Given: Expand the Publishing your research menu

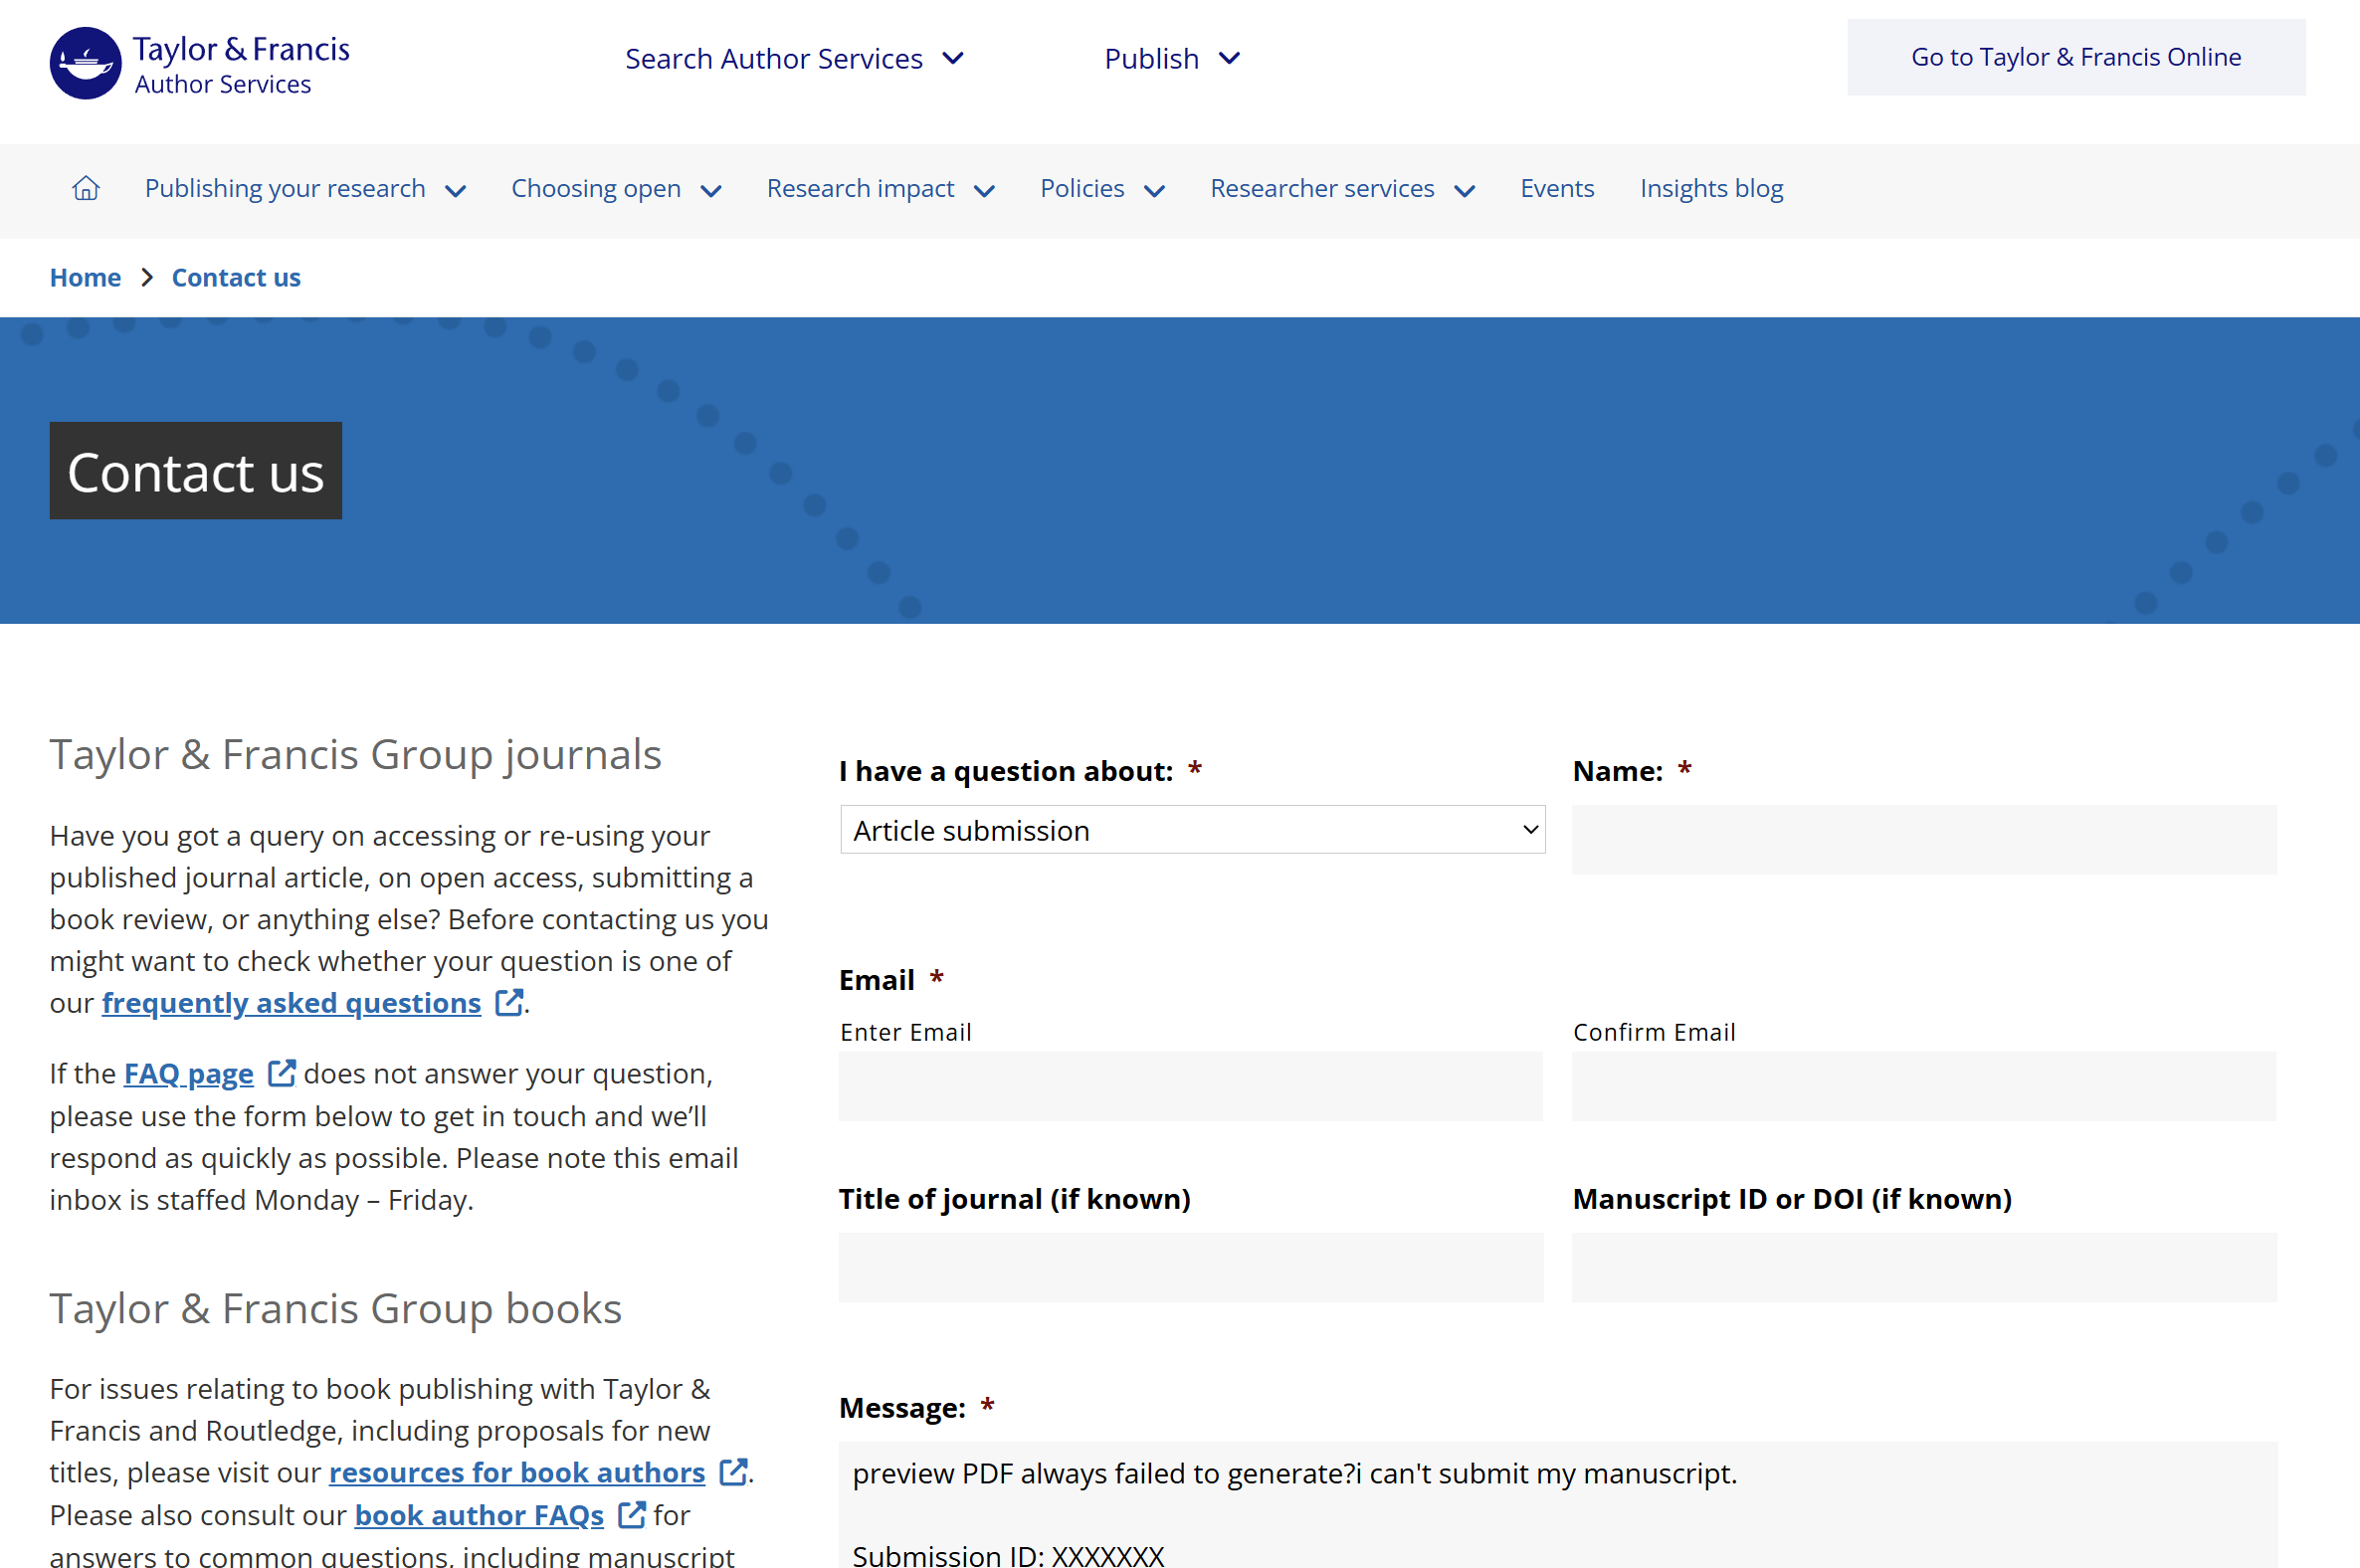Looking at the screenshot, I should 305,189.
